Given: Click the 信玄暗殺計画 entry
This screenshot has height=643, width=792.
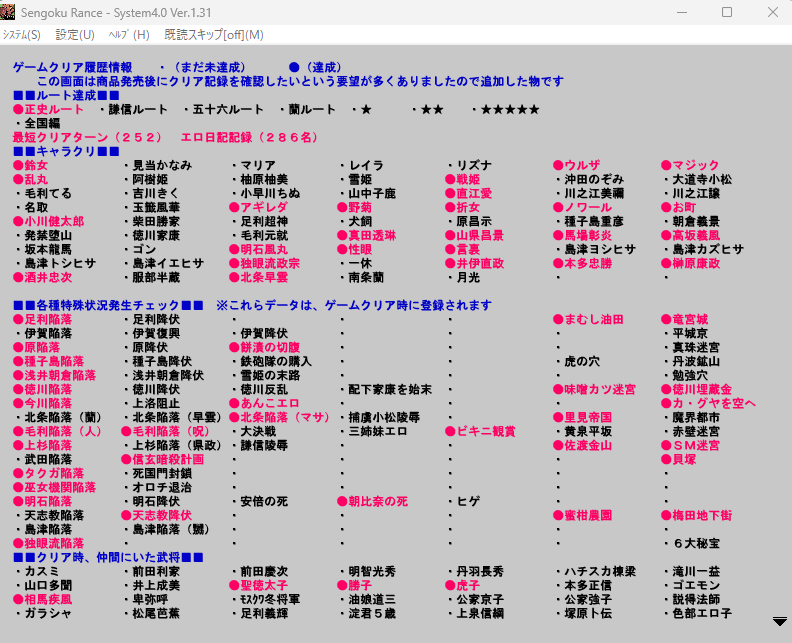Looking at the screenshot, I should (x=163, y=460).
